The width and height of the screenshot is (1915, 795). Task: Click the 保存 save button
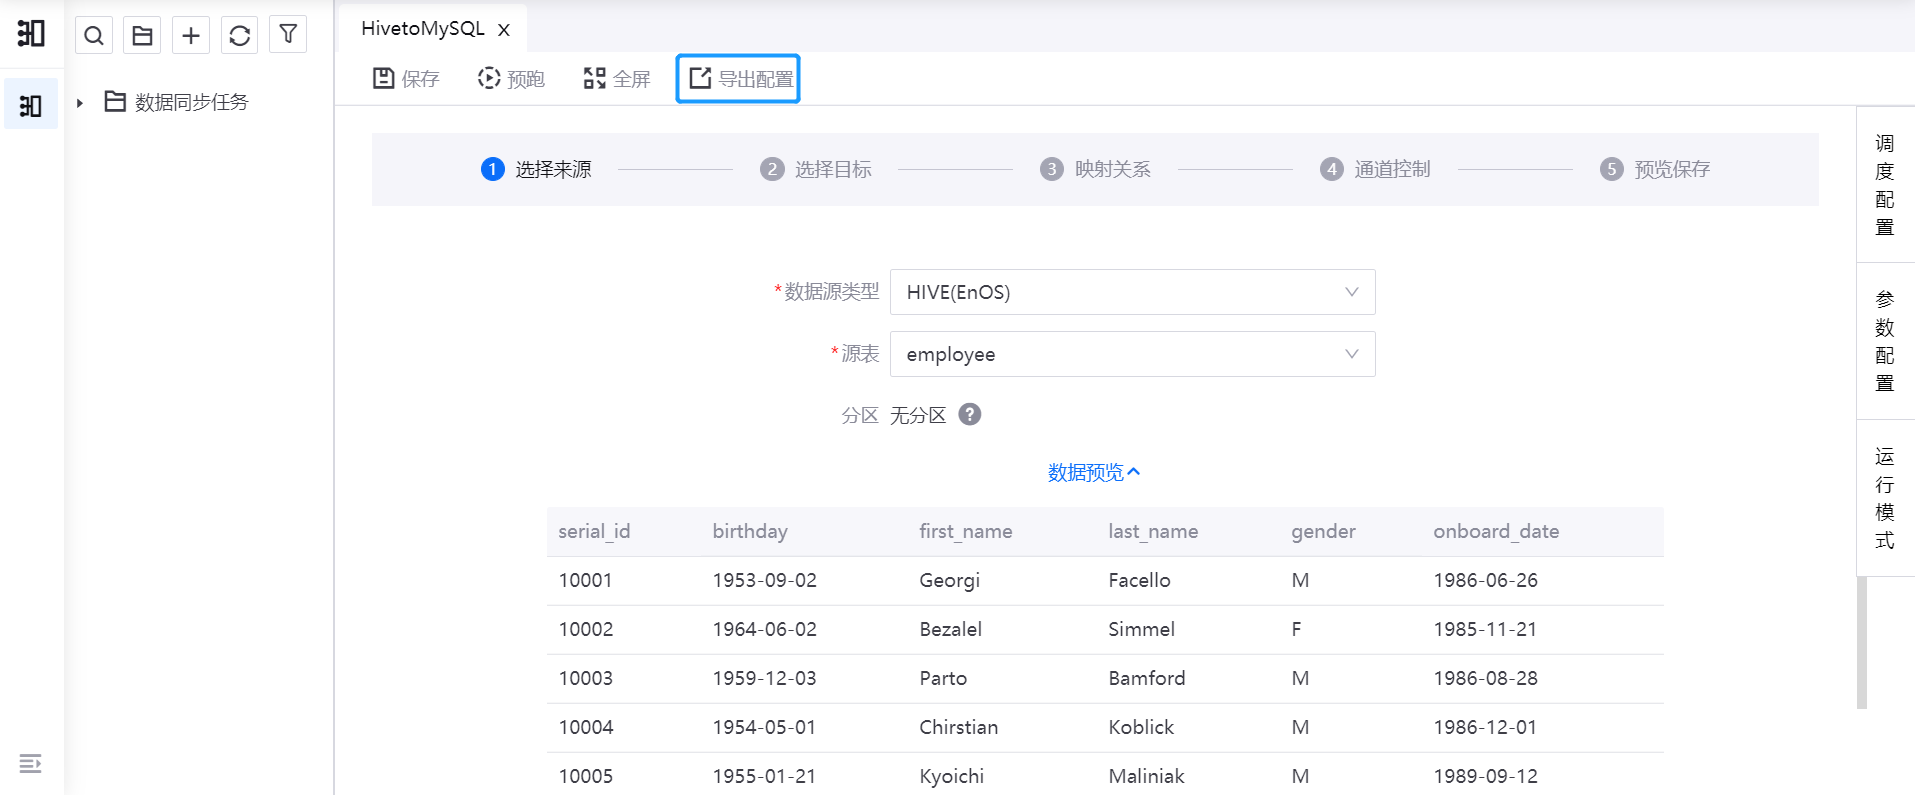point(406,79)
